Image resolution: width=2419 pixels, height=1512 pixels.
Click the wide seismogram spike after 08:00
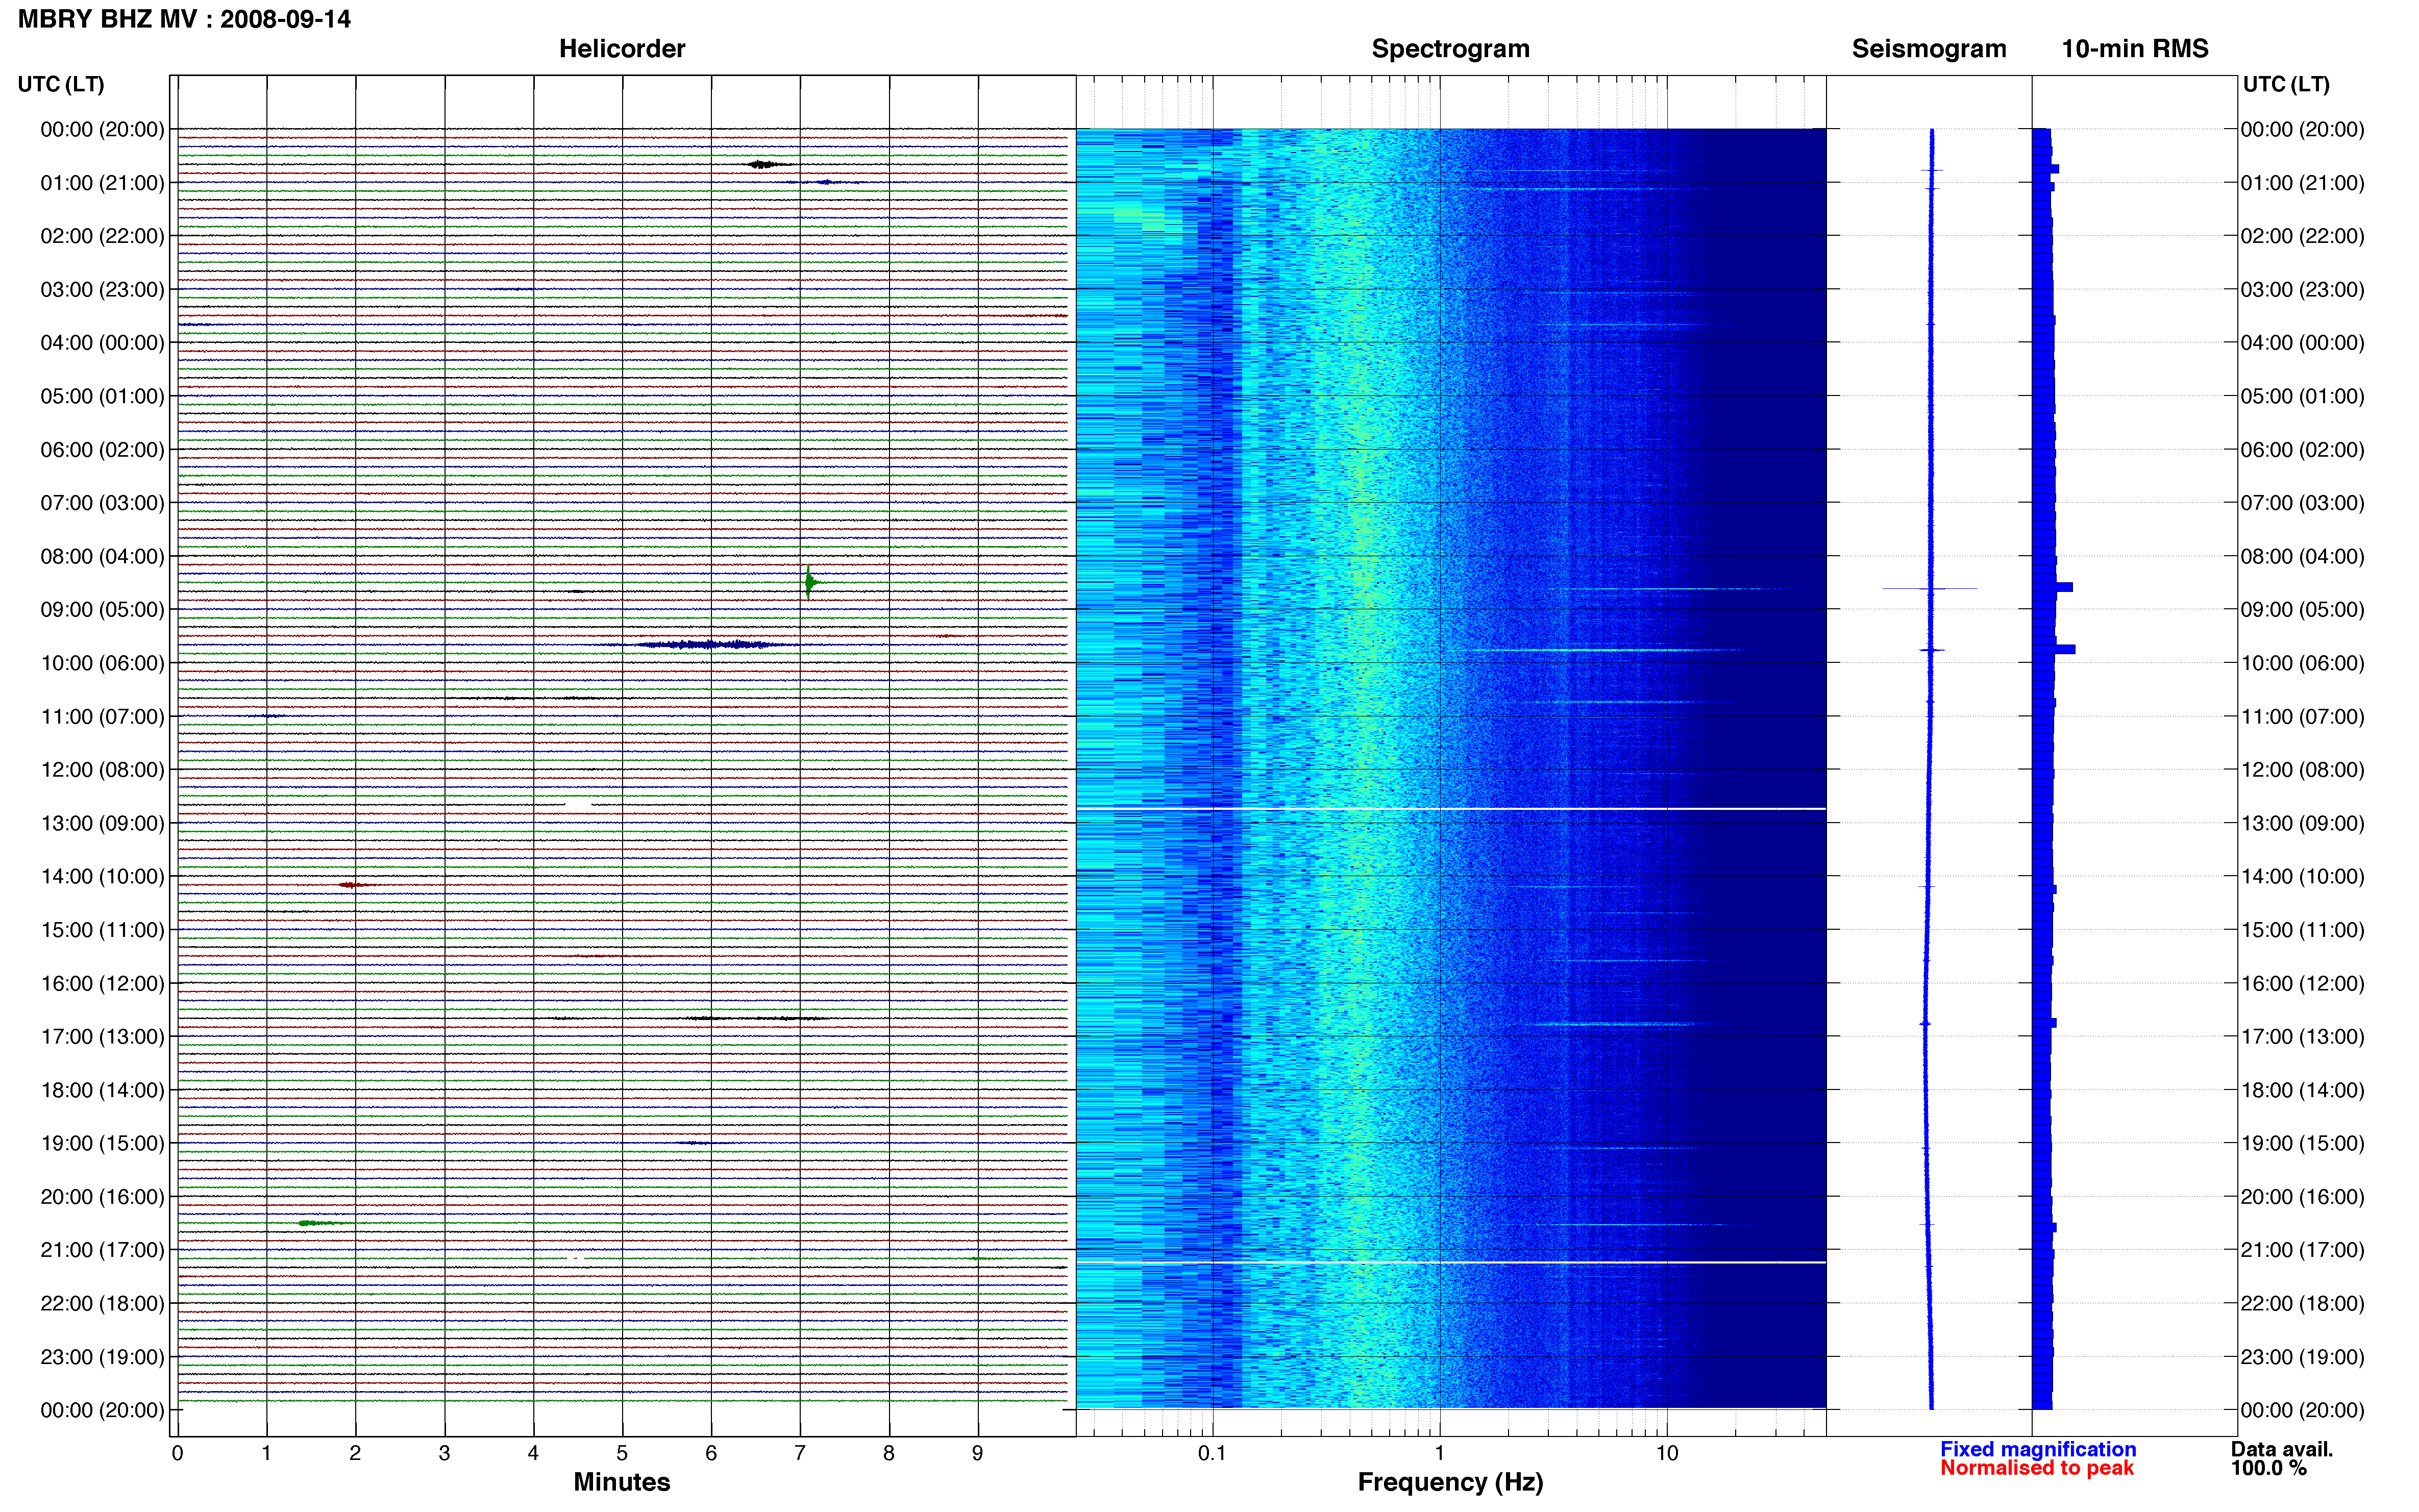(x=1930, y=588)
